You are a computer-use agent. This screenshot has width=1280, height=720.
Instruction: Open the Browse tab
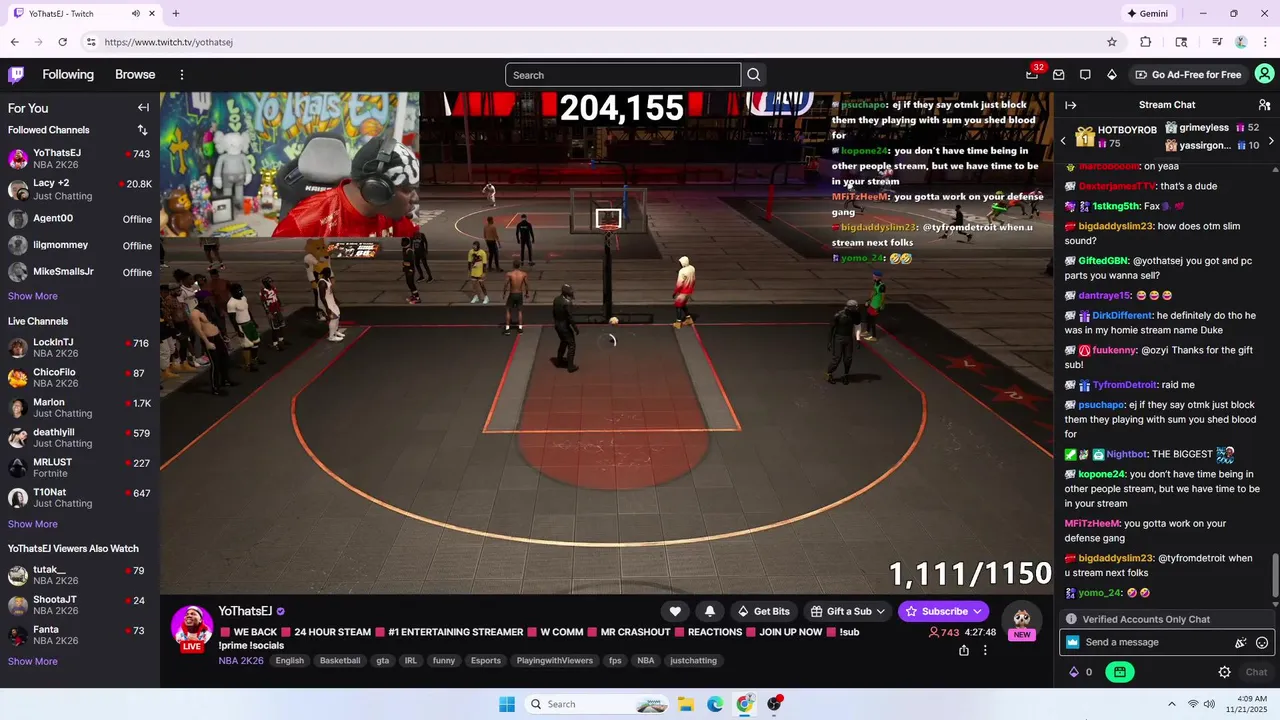point(135,75)
